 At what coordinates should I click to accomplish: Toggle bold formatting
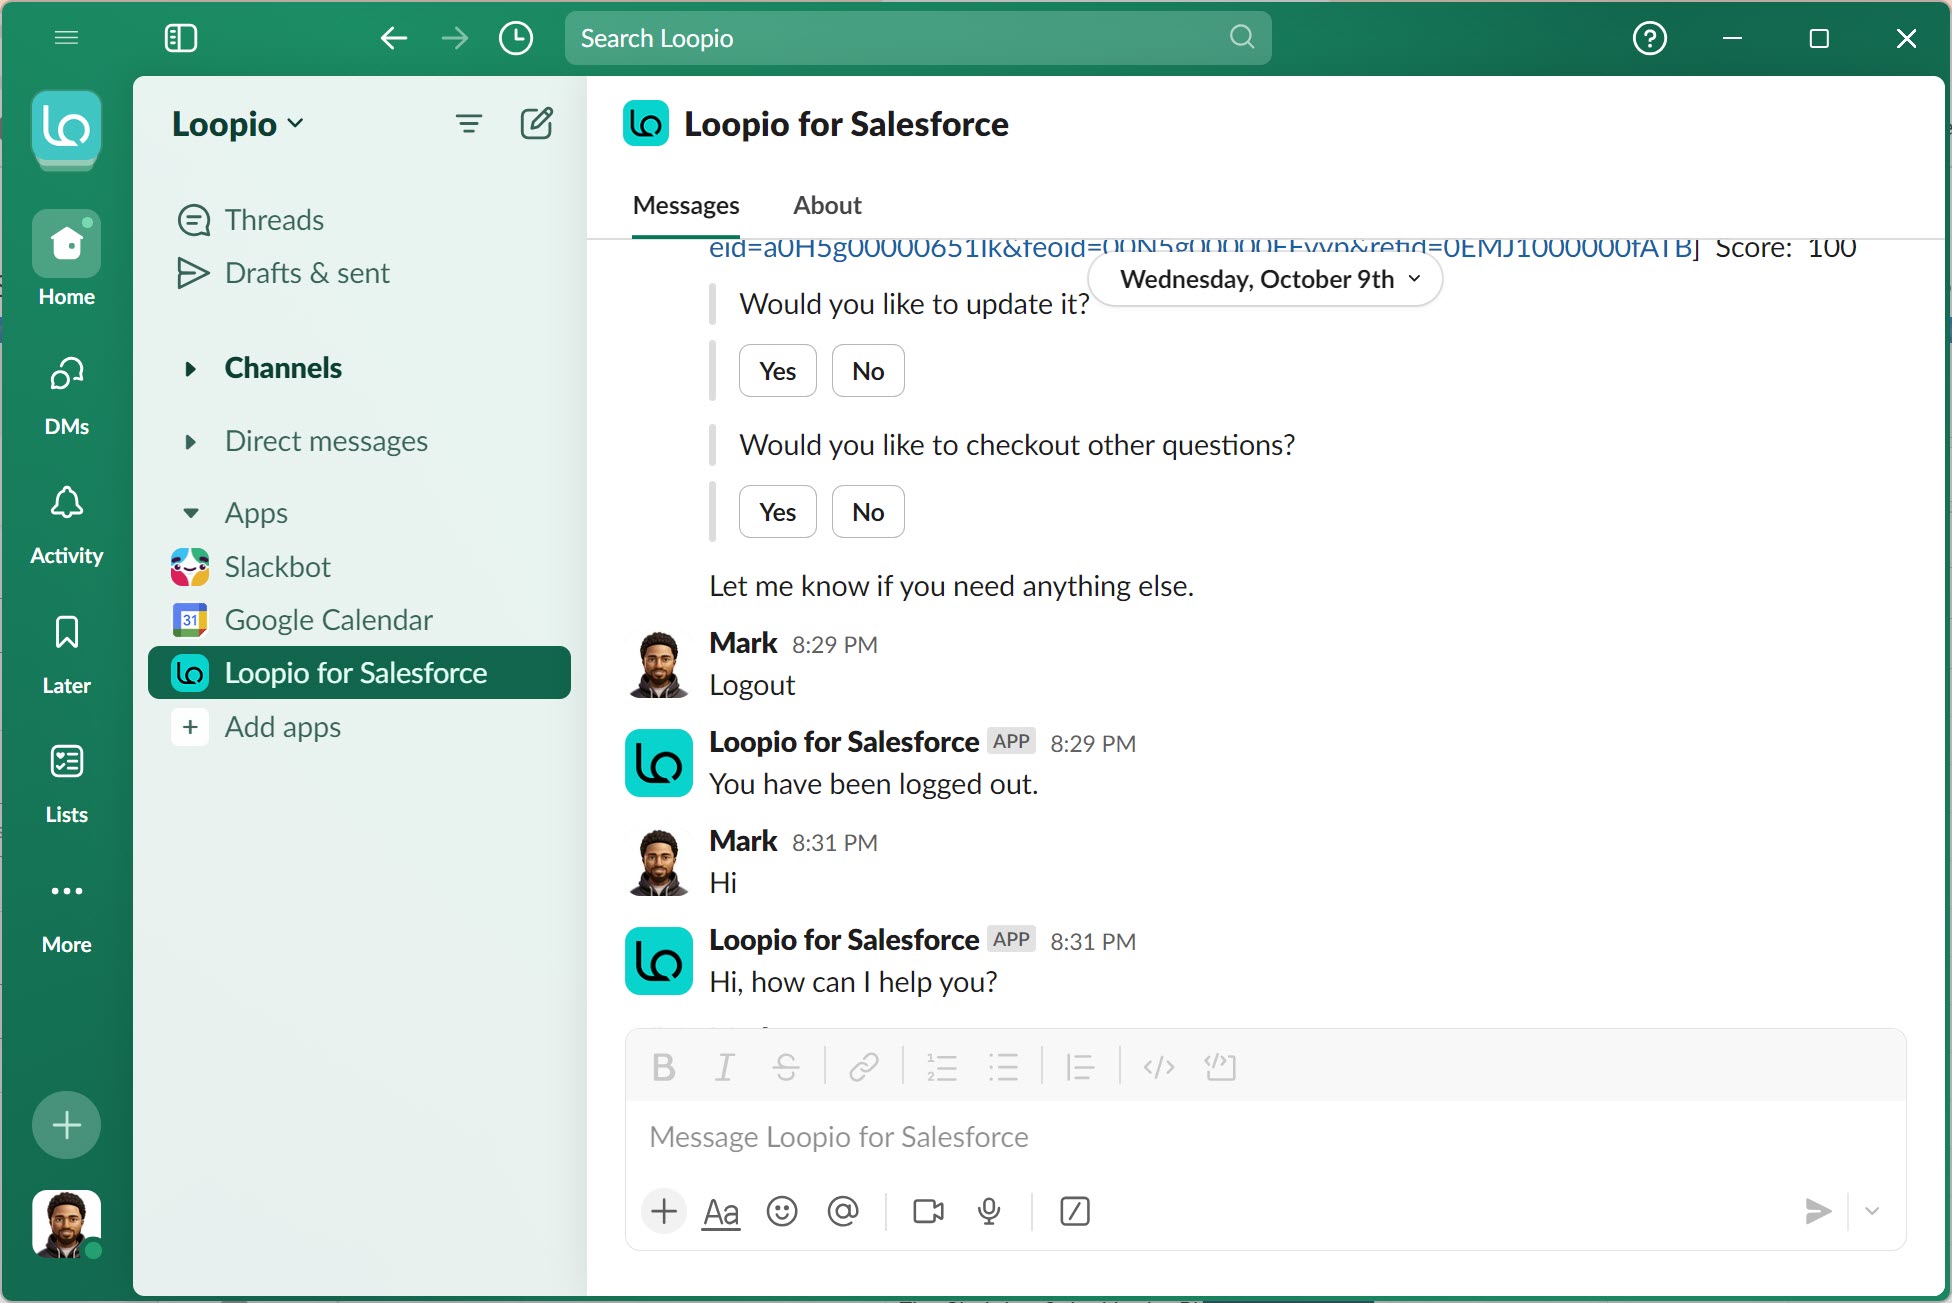663,1068
